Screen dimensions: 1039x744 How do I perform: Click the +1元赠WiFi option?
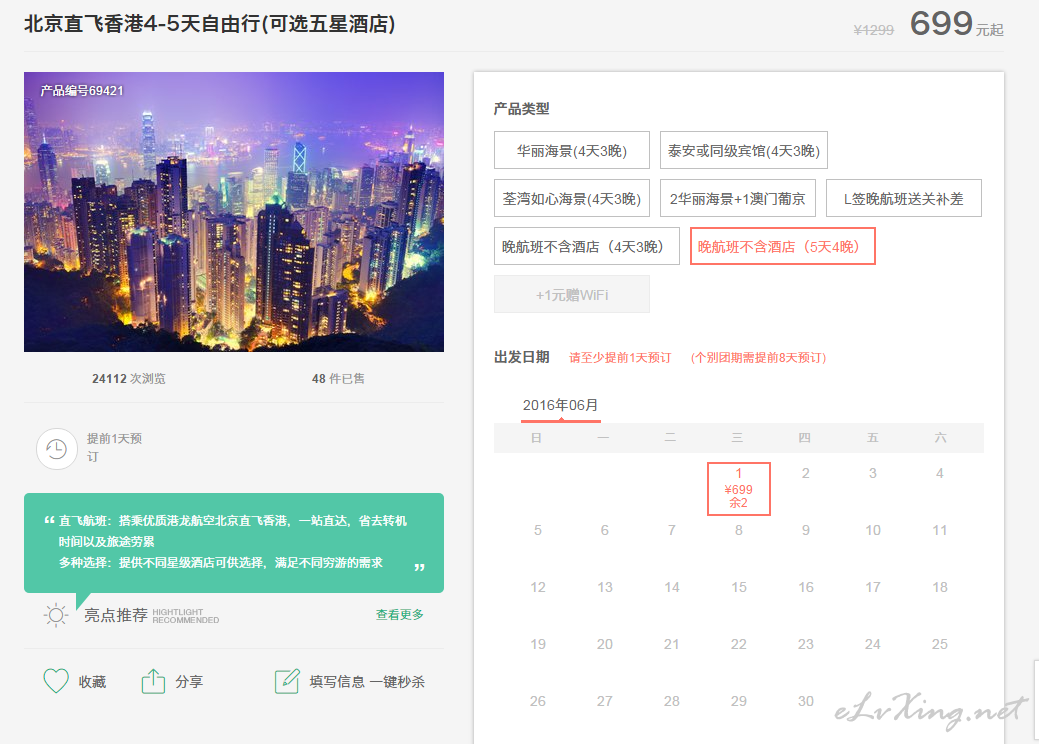(572, 294)
